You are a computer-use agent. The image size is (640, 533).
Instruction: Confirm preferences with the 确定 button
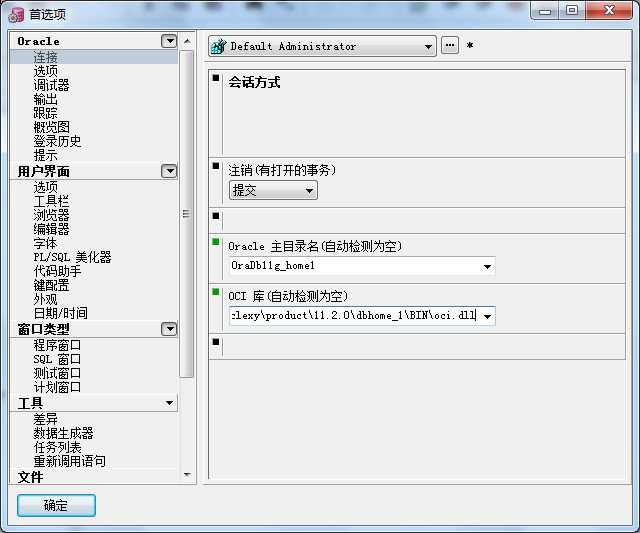click(x=56, y=505)
